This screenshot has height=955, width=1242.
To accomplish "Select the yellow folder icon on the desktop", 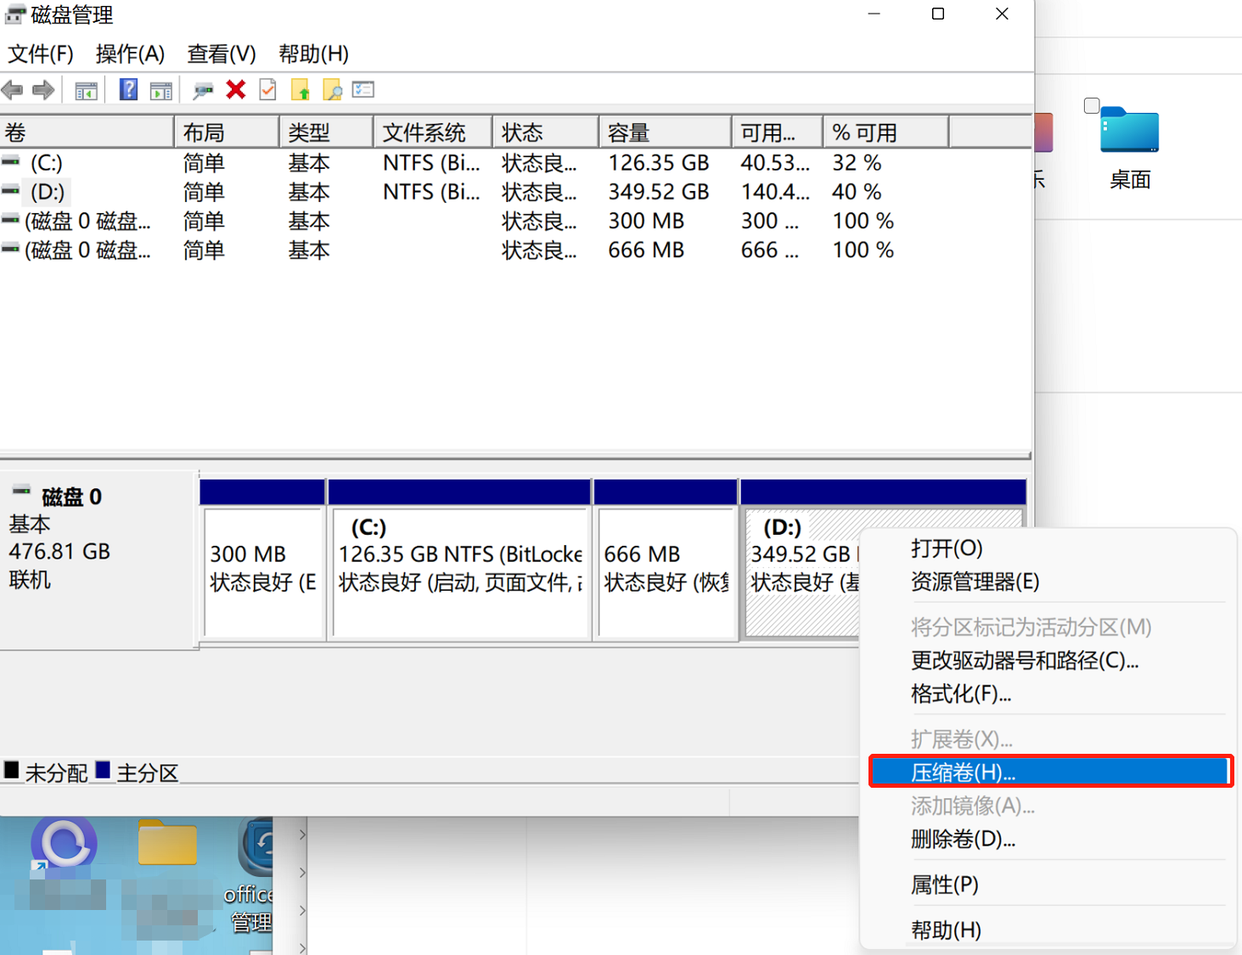I will (x=167, y=842).
